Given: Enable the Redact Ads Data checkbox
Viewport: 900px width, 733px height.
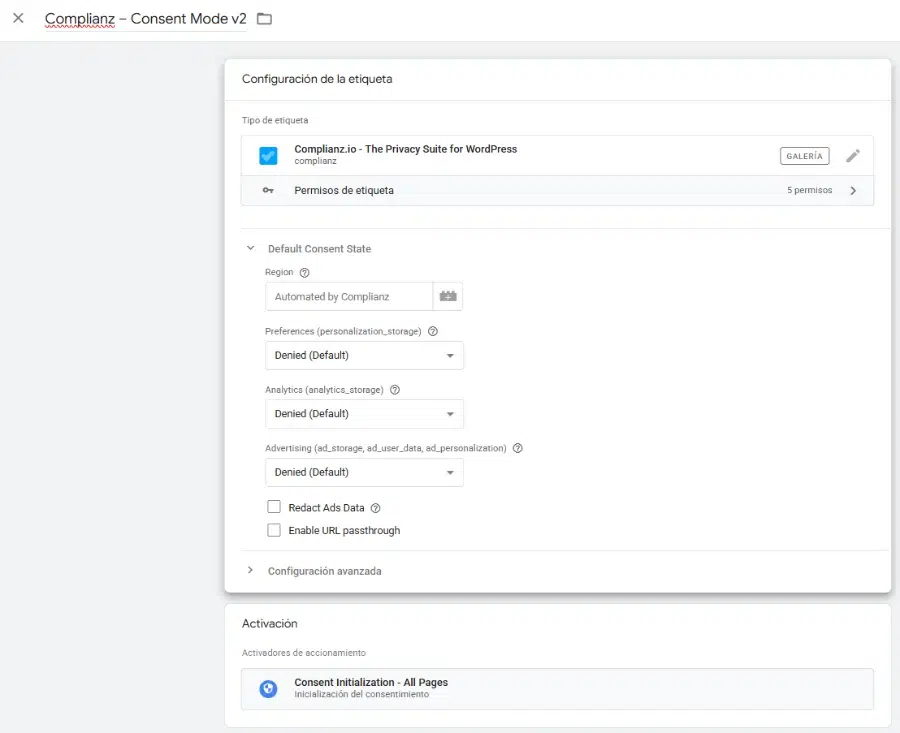Looking at the screenshot, I should click(x=274, y=507).
